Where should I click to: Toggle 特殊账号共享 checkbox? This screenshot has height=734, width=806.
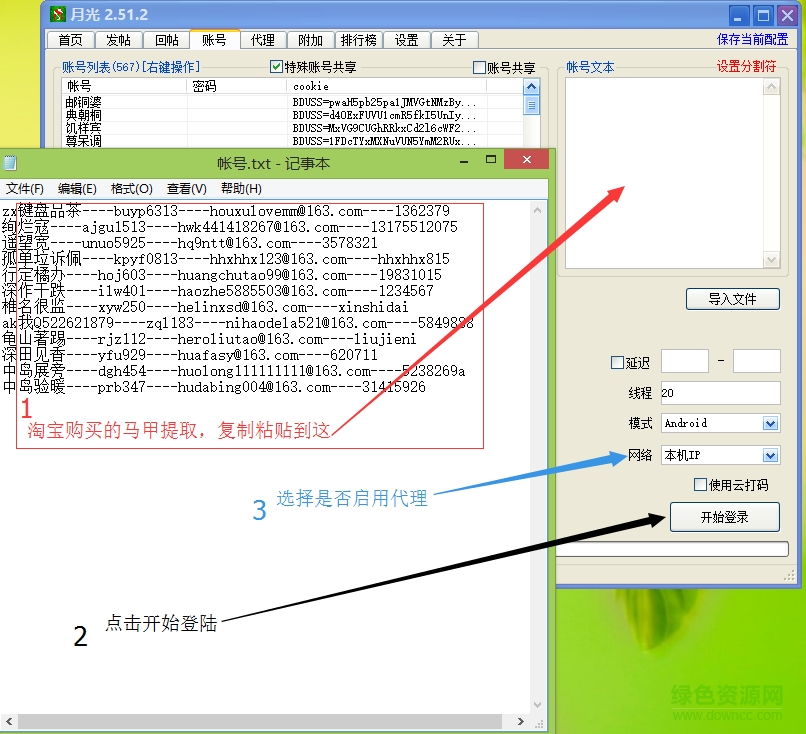point(276,67)
